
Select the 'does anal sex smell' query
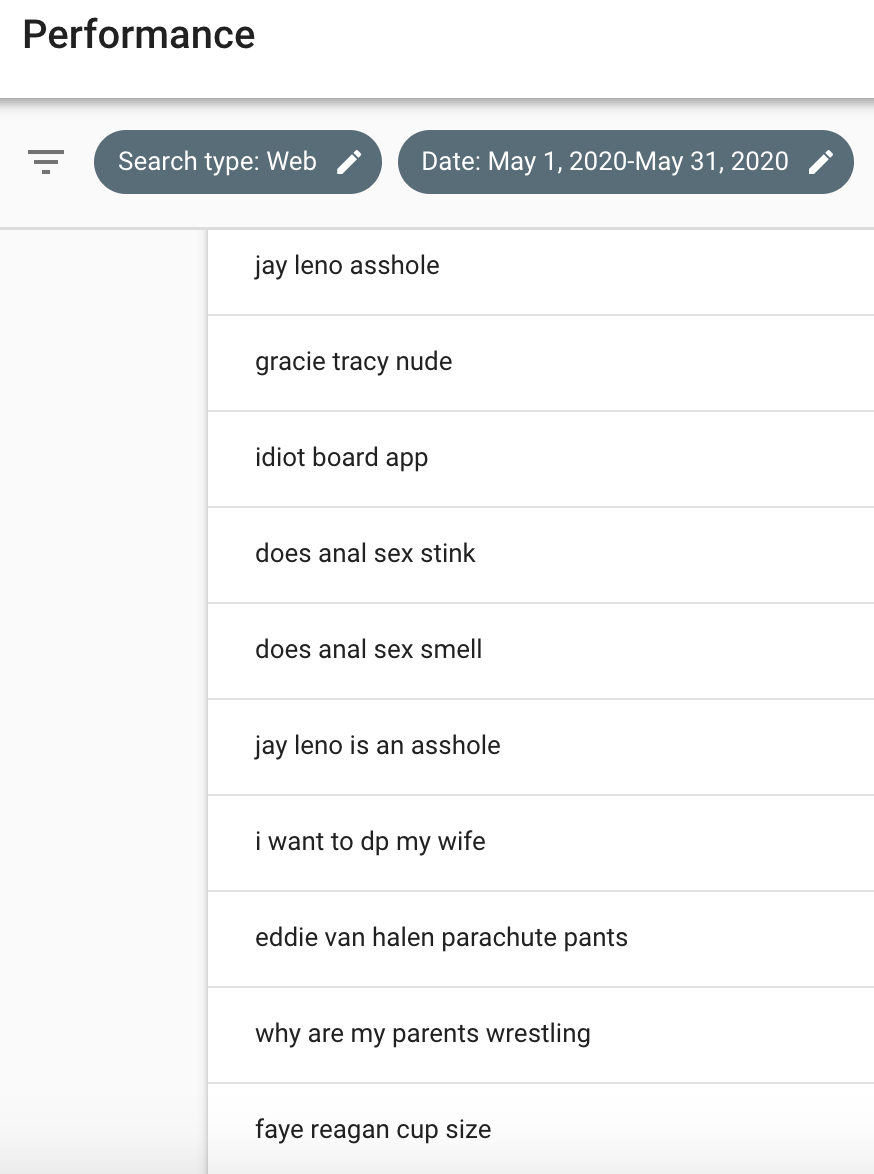tap(368, 650)
